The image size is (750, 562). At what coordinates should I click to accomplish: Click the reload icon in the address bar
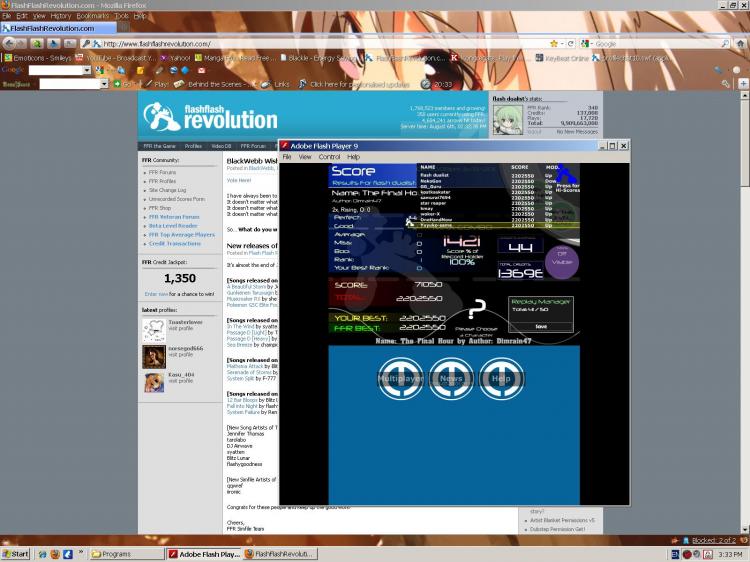coord(570,44)
